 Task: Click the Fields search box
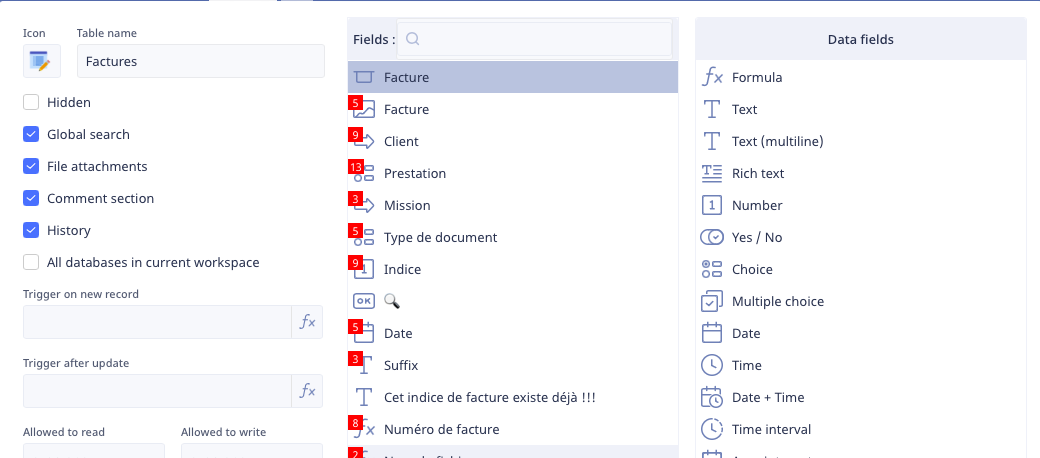pos(535,39)
